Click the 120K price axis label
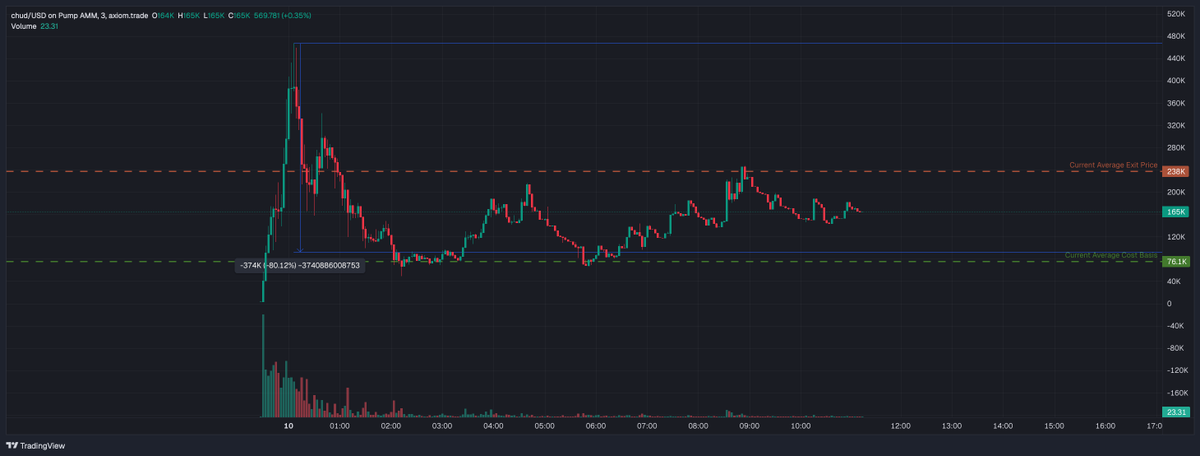 pyautogui.click(x=1176, y=237)
